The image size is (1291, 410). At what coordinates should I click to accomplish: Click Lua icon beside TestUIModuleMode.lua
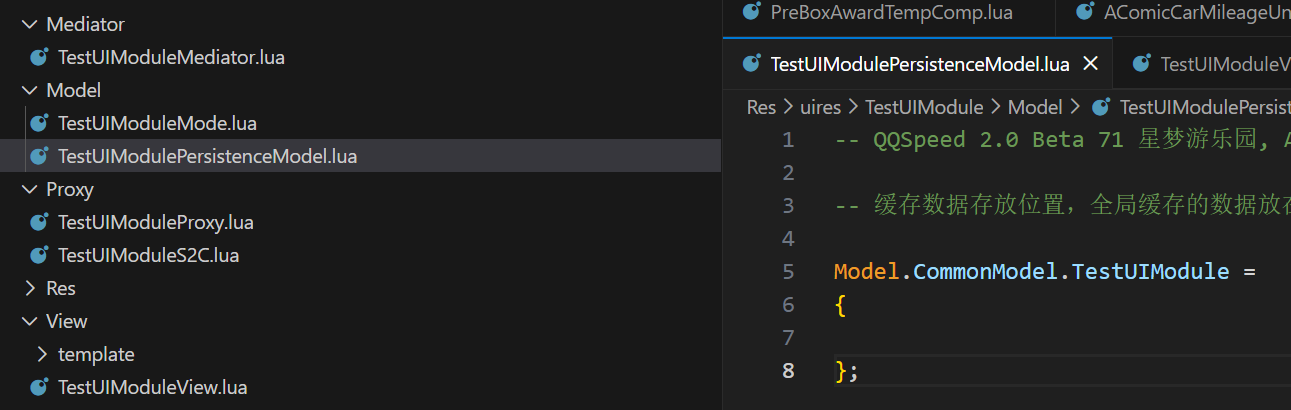(40, 124)
